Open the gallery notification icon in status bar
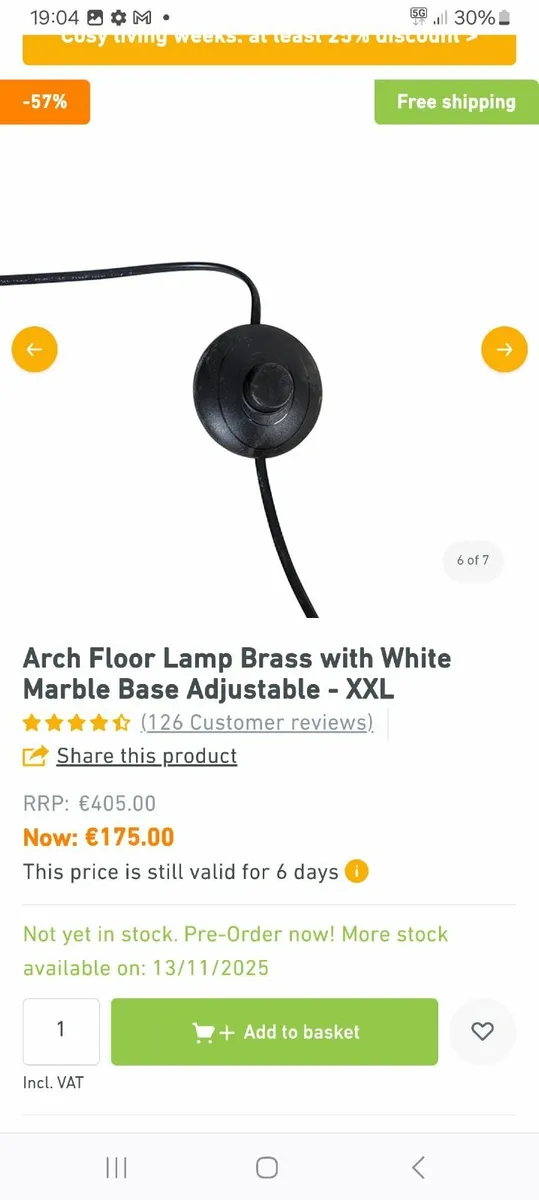This screenshot has width=539, height=1200. tap(95, 17)
